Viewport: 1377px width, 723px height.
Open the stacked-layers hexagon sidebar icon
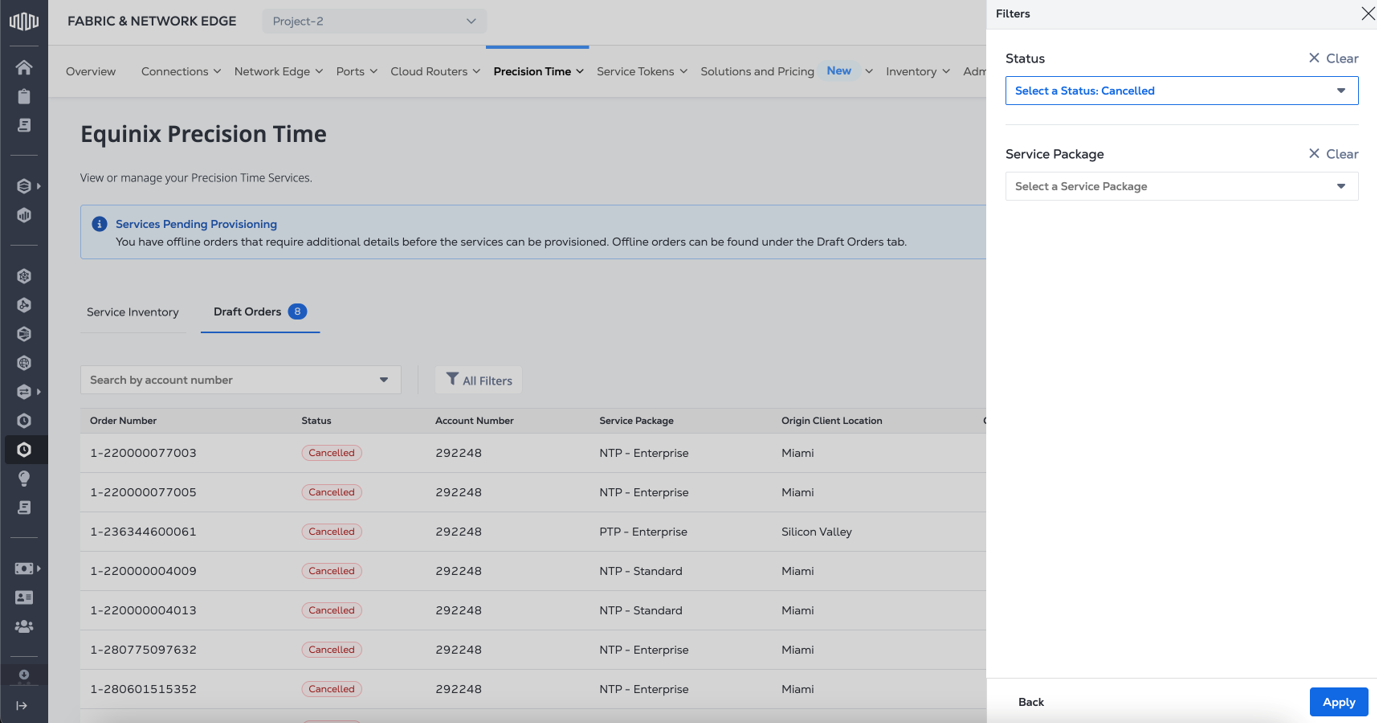point(24,186)
